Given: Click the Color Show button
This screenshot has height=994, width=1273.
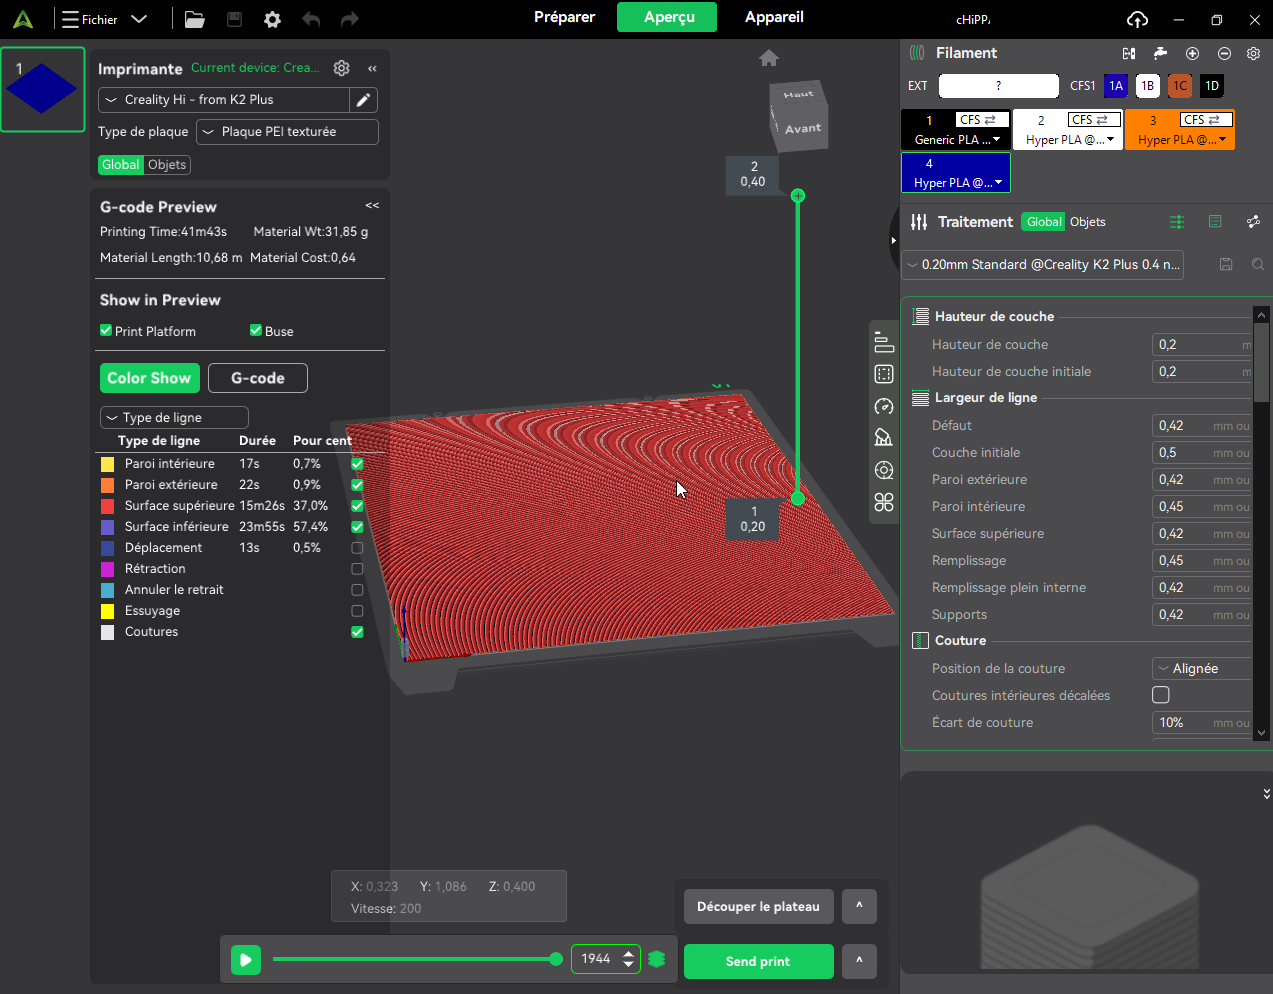Looking at the screenshot, I should click(149, 378).
